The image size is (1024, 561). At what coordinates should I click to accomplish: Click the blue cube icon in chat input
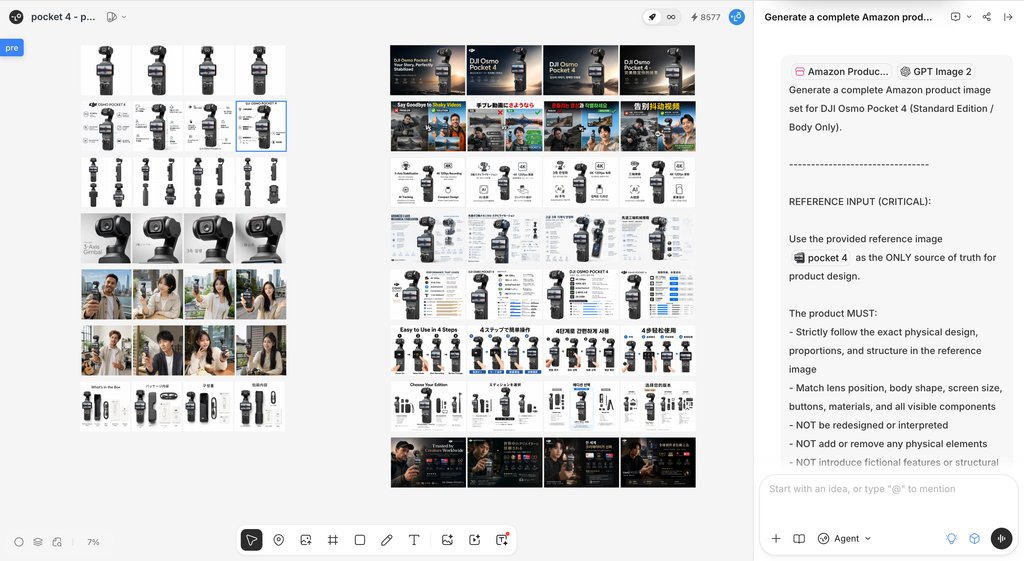[x=974, y=539]
